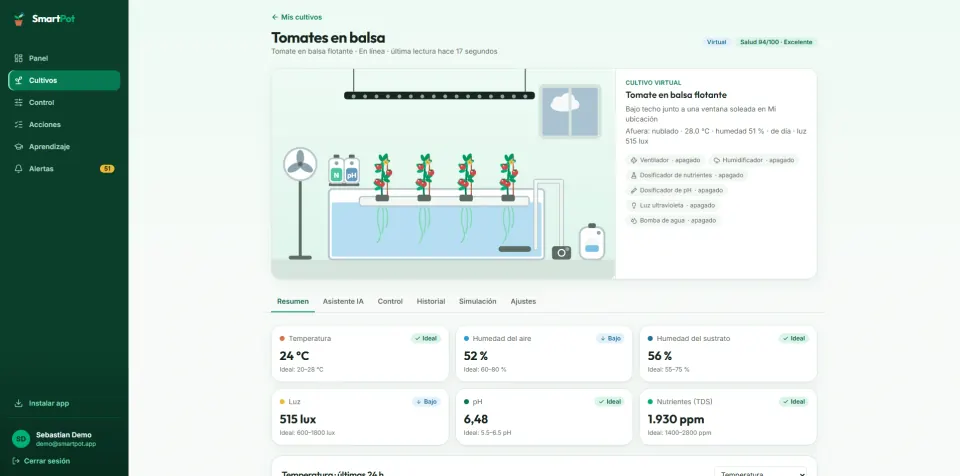
Task: Open the Control sidebar section
Action: 64,102
